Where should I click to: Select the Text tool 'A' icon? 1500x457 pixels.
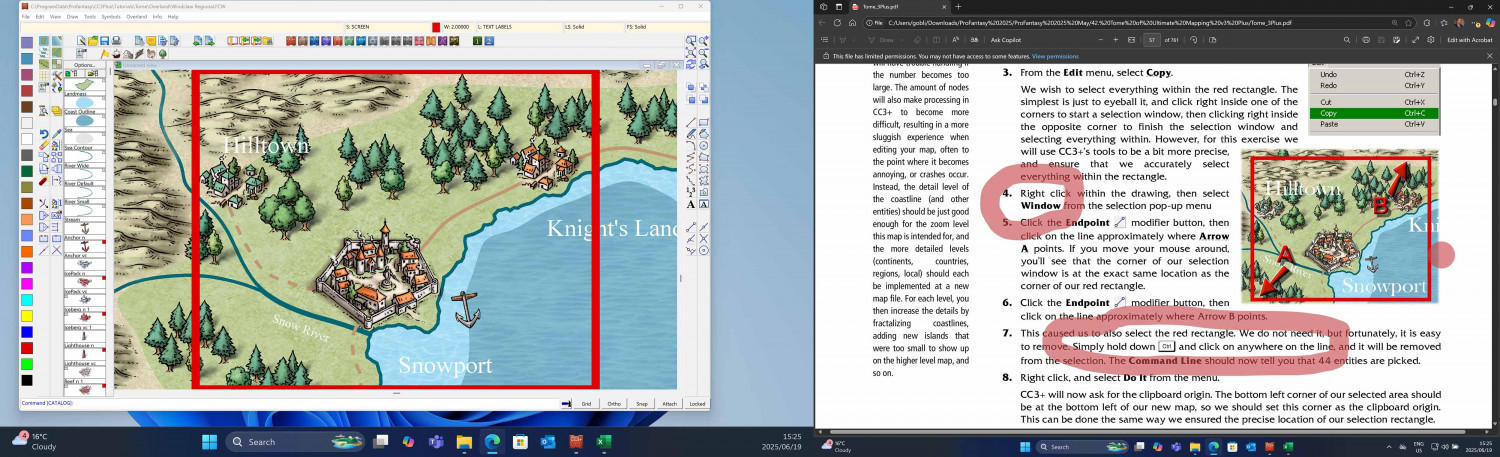click(x=691, y=204)
